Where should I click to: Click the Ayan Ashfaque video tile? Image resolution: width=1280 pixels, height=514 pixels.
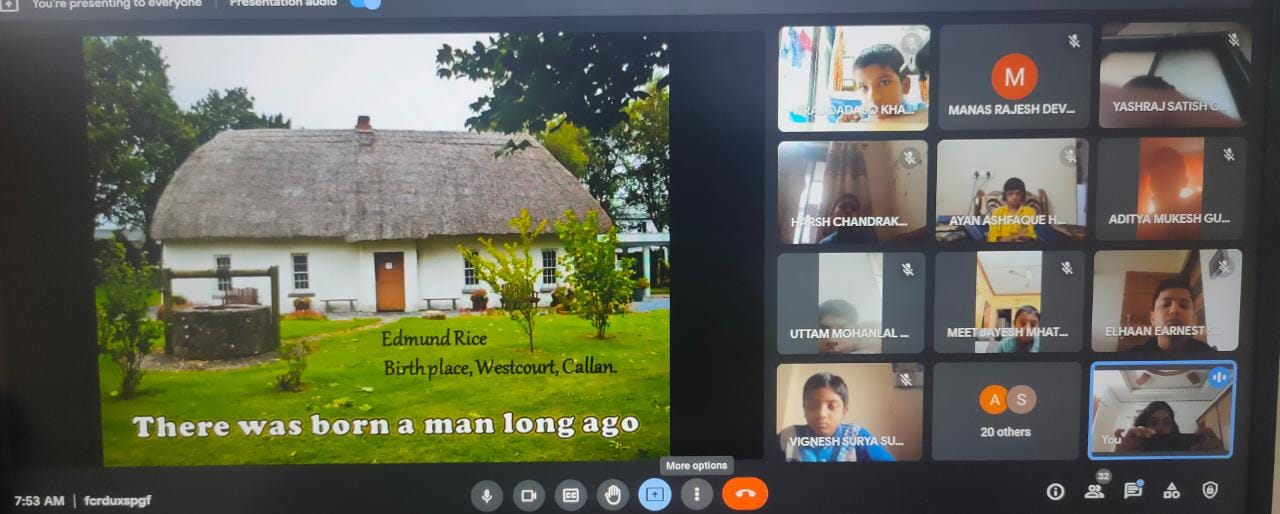(1010, 191)
